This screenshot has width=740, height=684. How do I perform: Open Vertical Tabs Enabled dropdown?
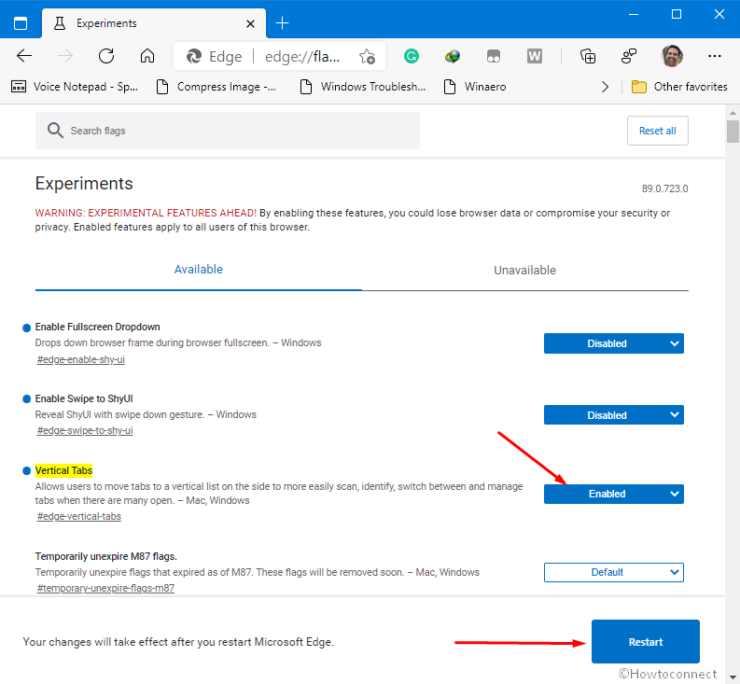(614, 494)
